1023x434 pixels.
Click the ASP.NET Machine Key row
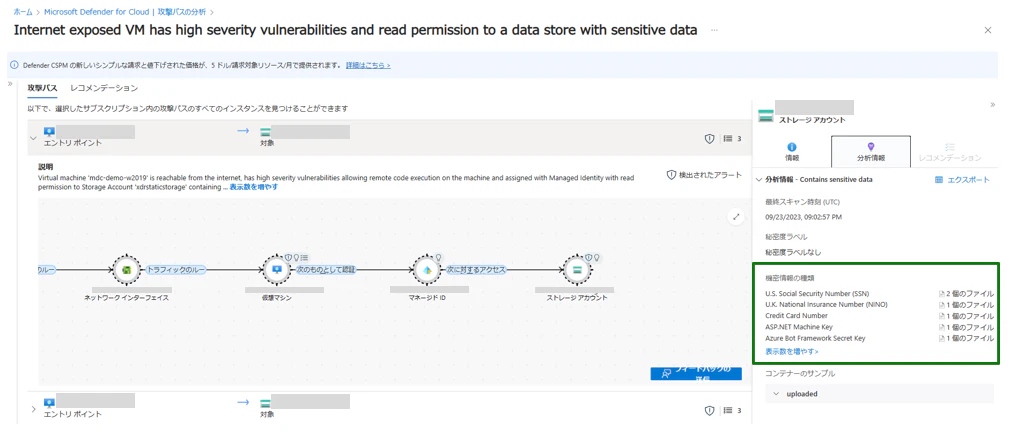879,327
